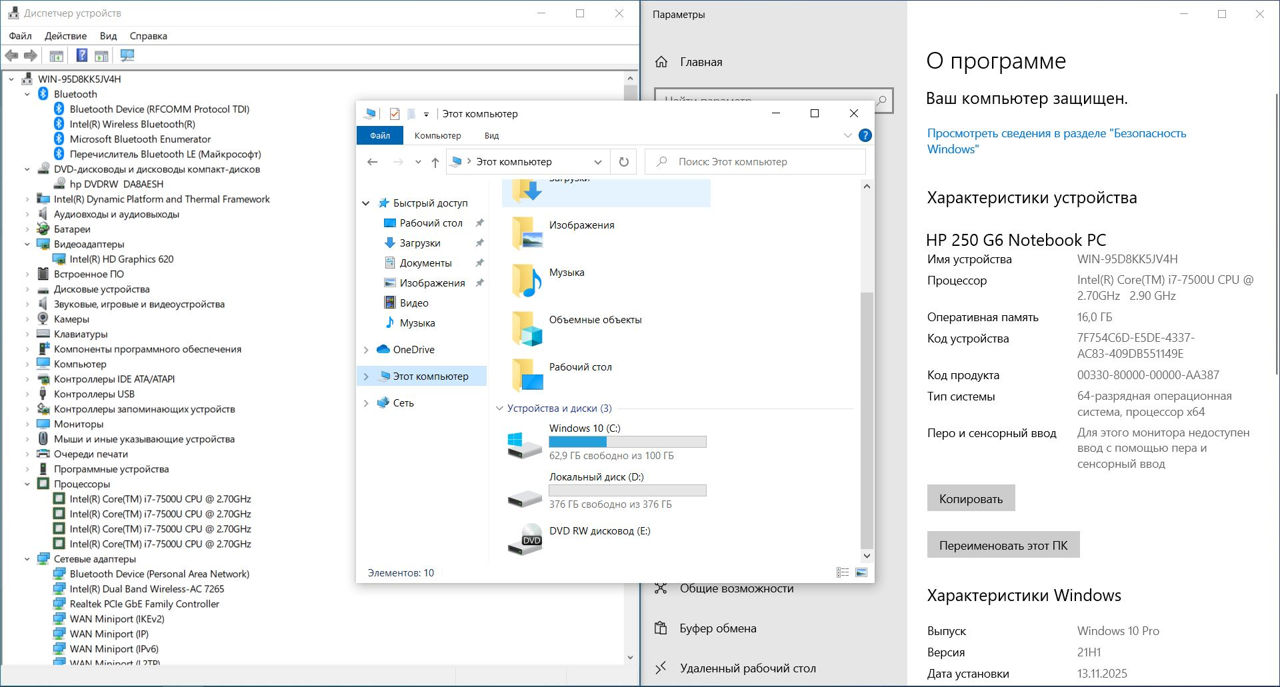Switch Explorer to large thumbnails view
1280x687 pixels.
coord(861,573)
